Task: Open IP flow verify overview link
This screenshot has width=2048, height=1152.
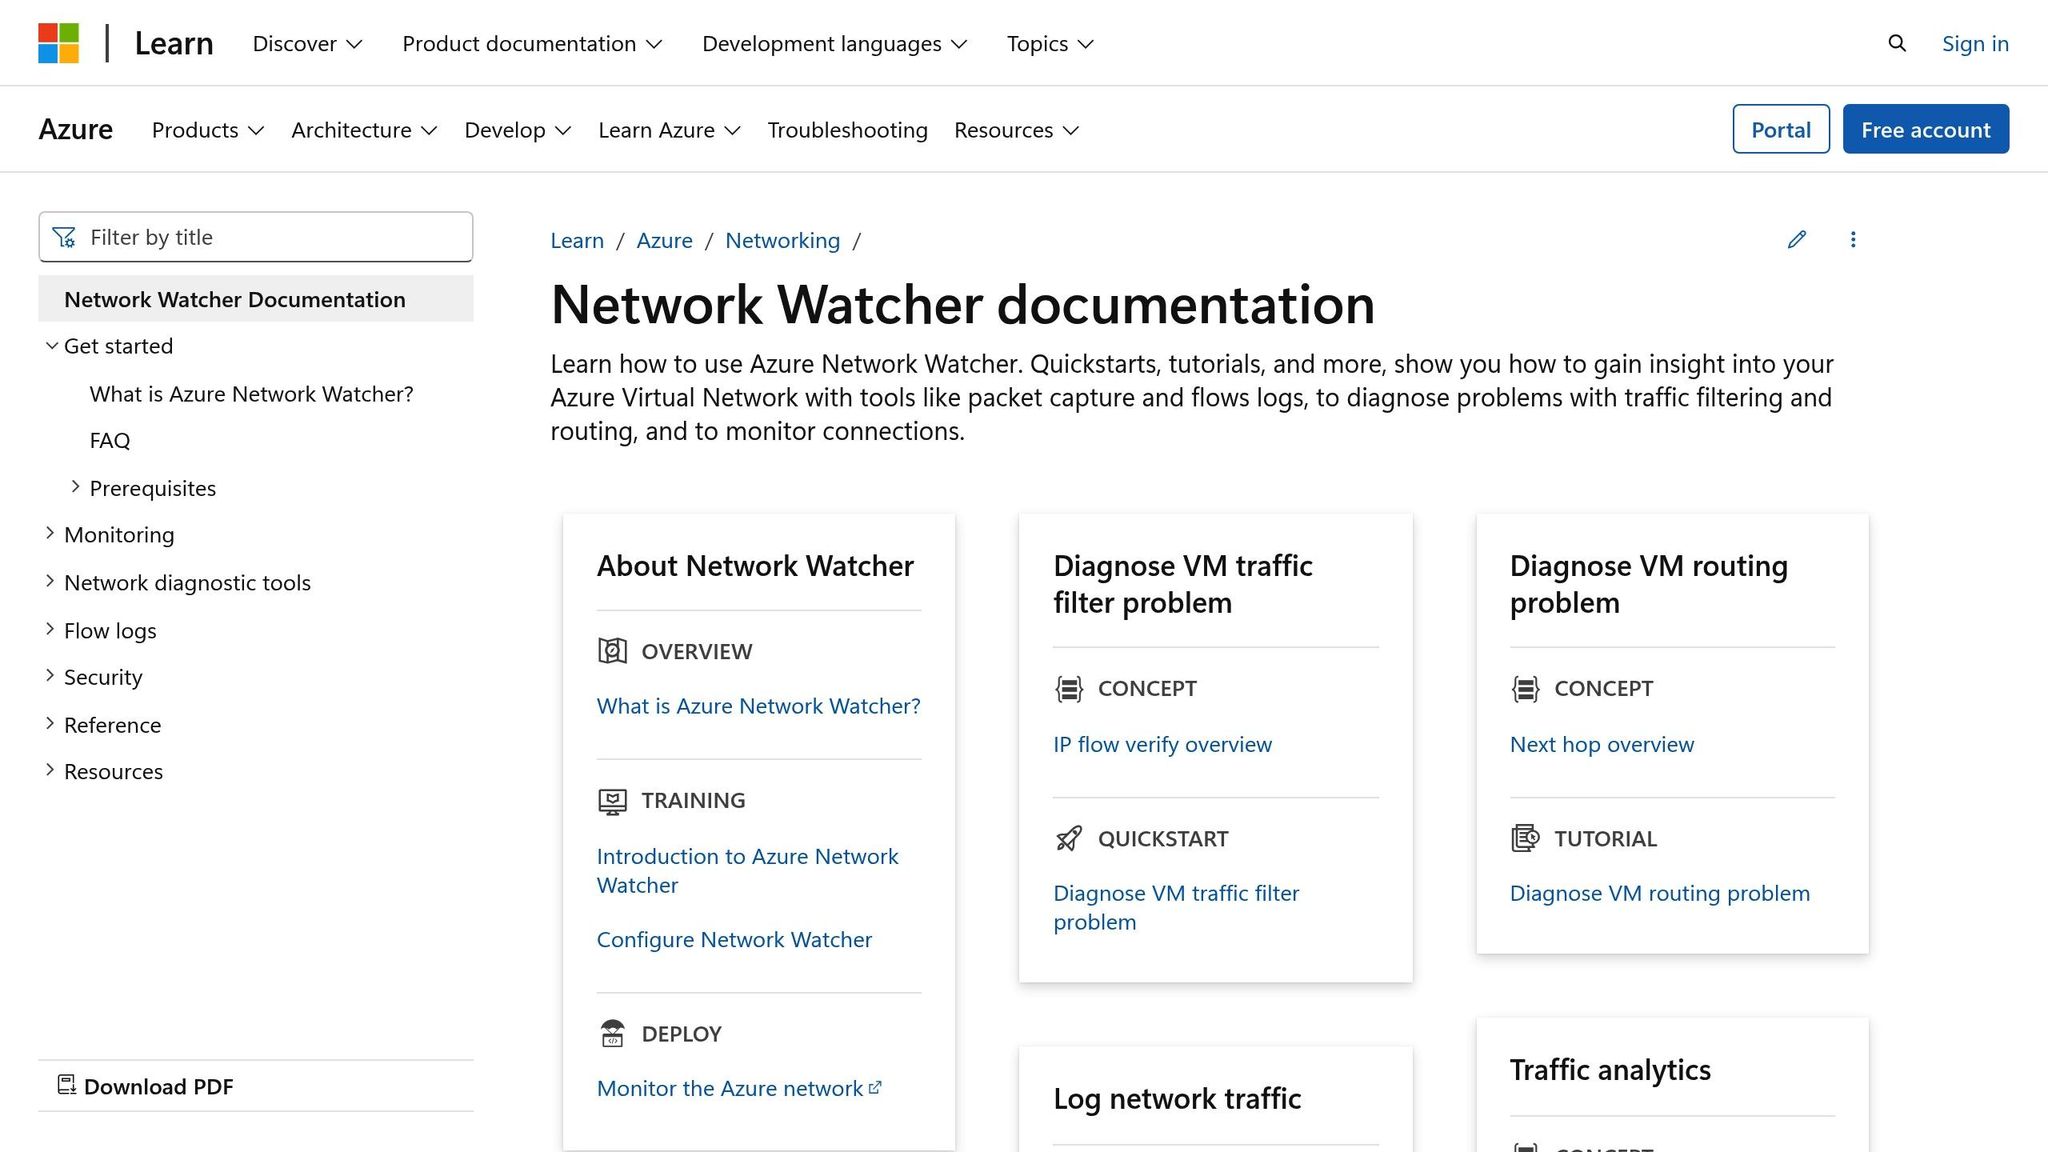Action: coord(1162,745)
